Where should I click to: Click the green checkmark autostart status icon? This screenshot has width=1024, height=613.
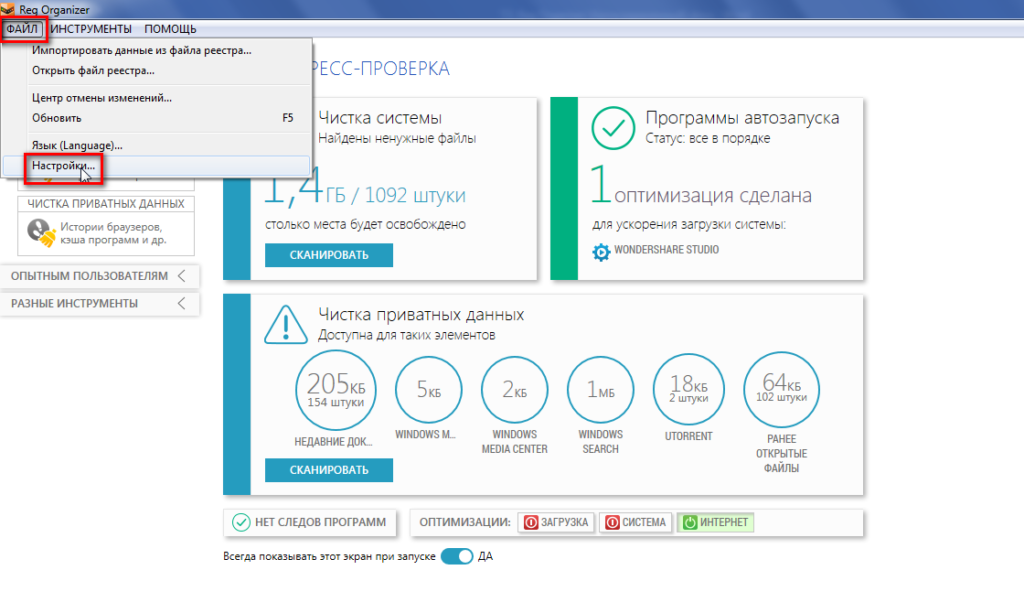(x=614, y=127)
